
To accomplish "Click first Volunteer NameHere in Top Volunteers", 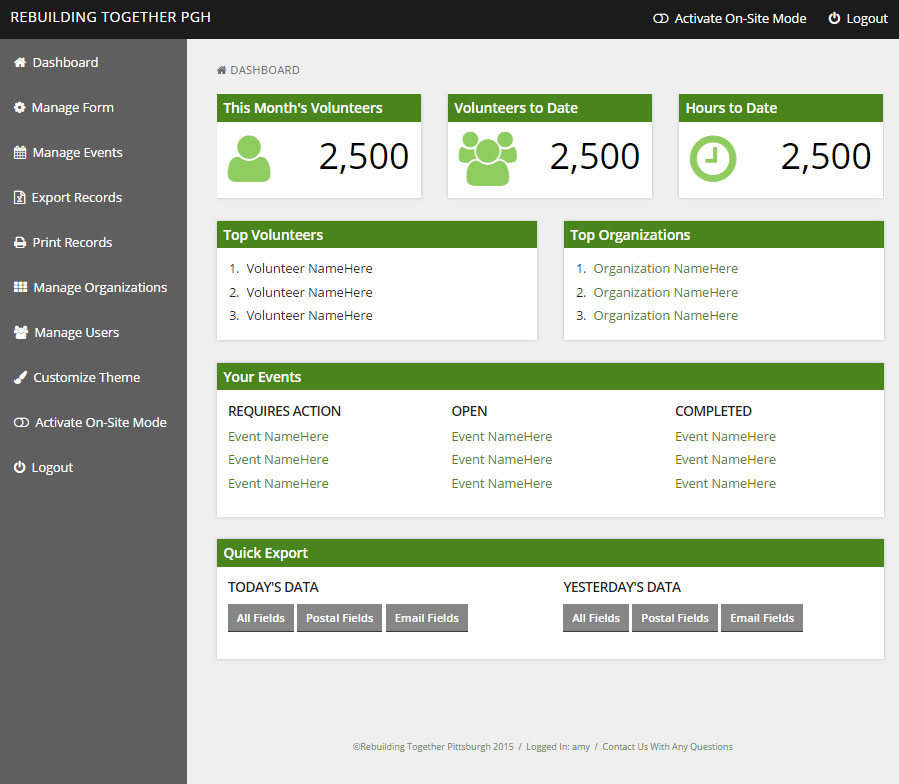I will point(310,268).
